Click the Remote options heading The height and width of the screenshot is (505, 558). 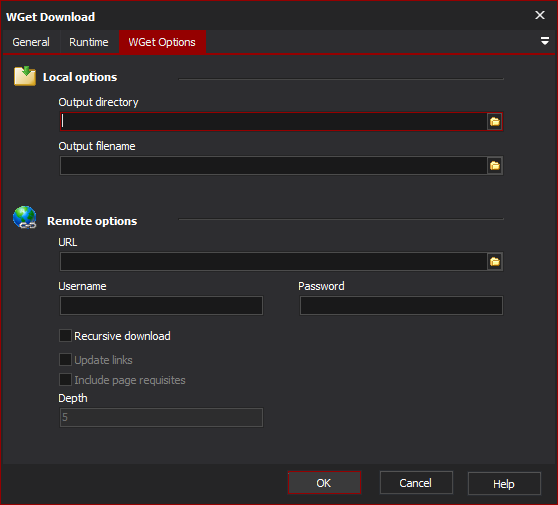[x=92, y=221]
